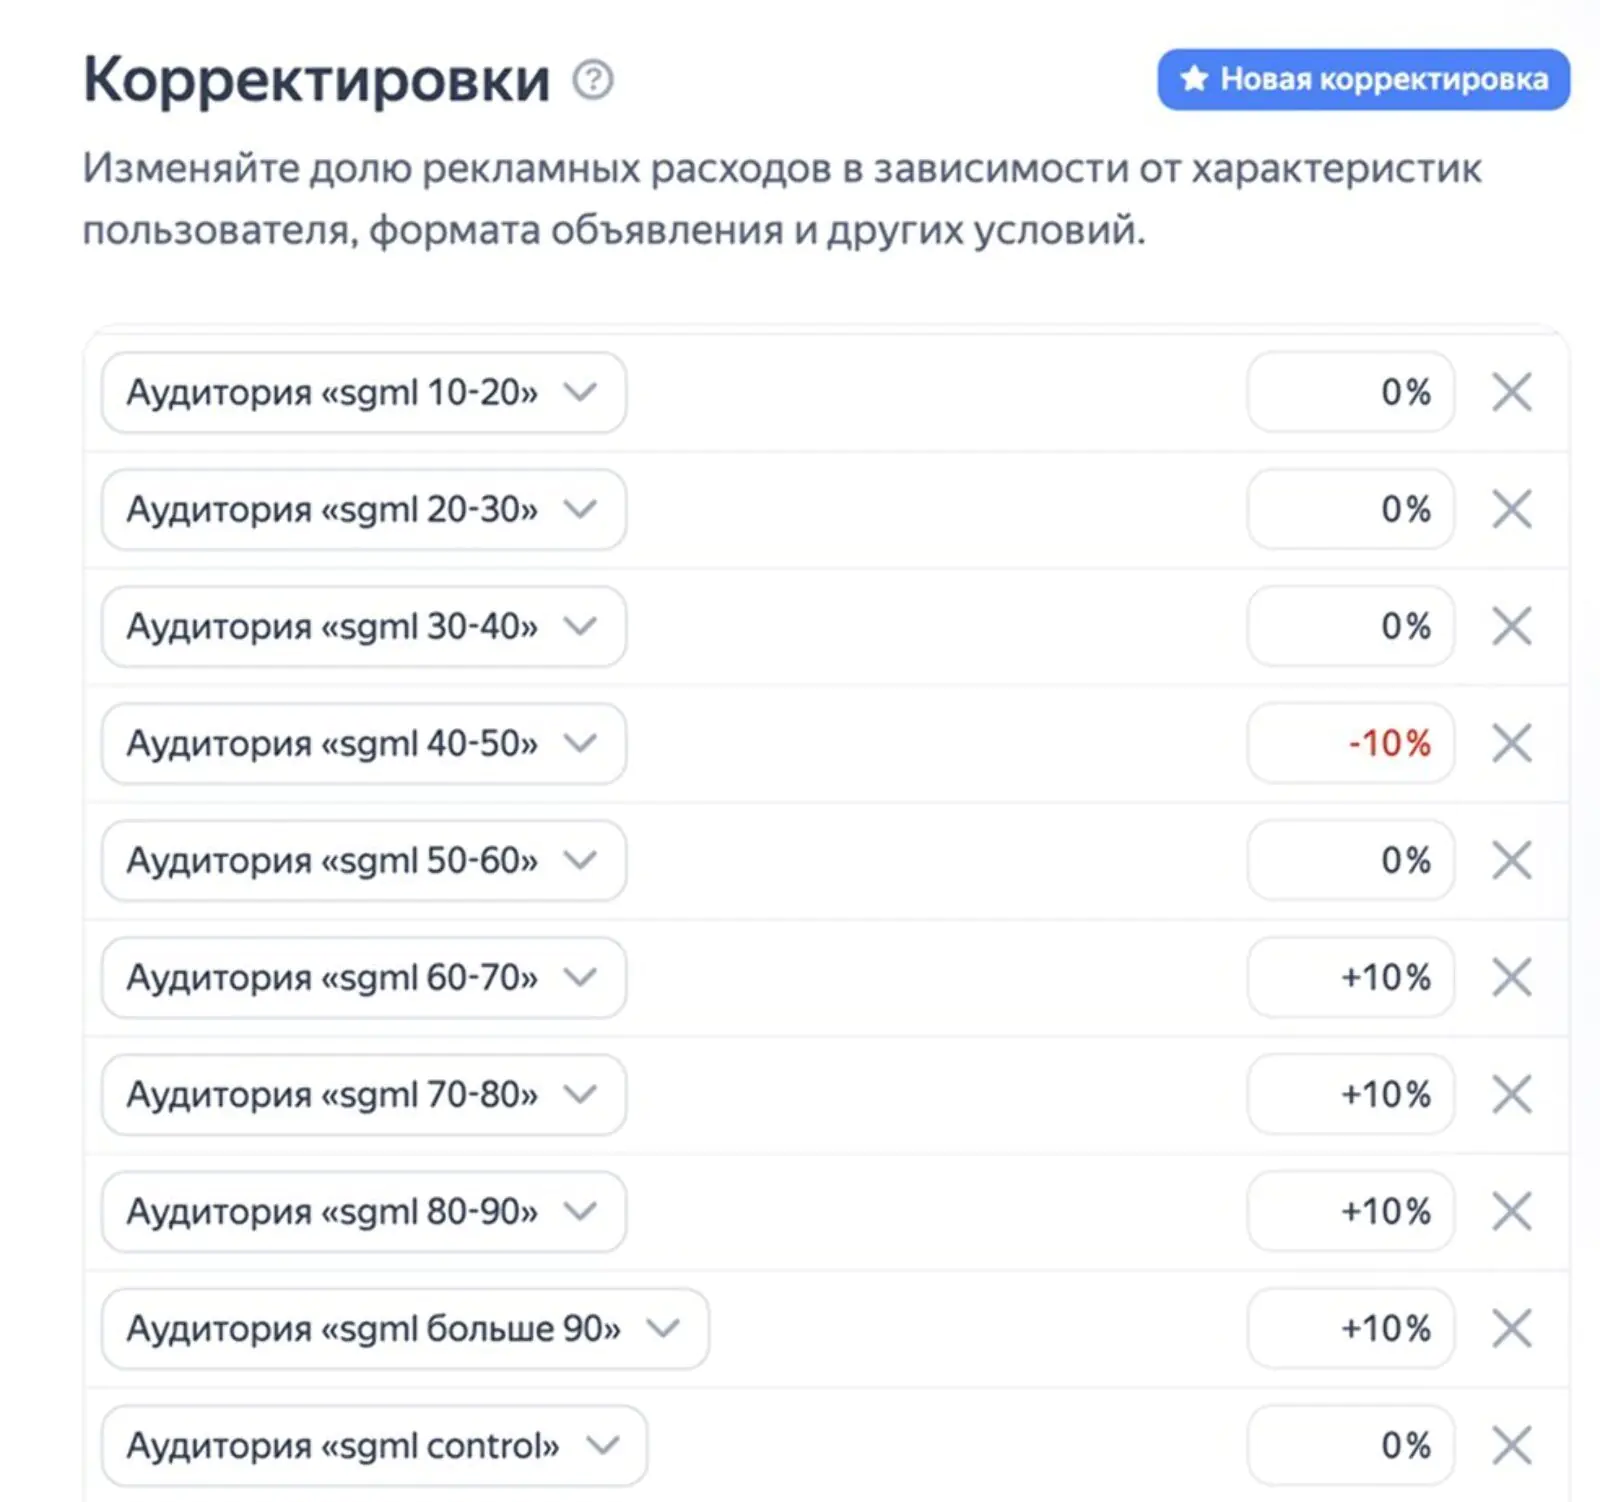Click the 0% field for «sgml 50-60»
The height and width of the screenshot is (1502, 1600).
1349,860
